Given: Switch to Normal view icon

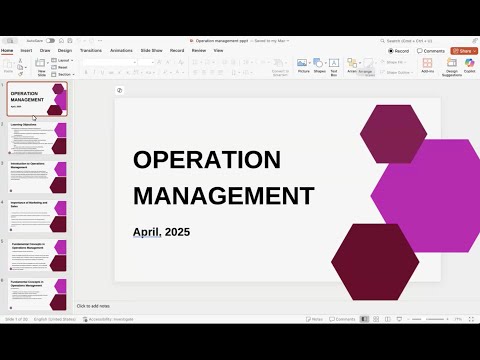Looking at the screenshot, I should click(364, 319).
